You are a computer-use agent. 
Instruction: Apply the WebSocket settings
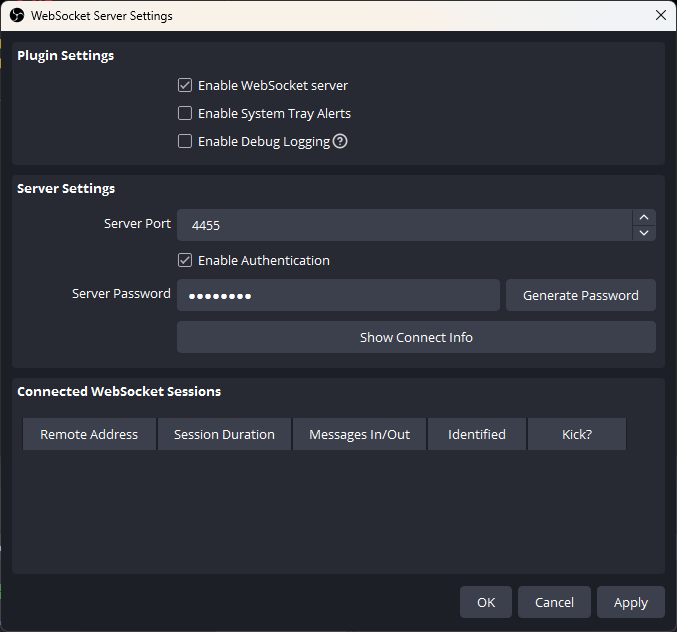pyautogui.click(x=631, y=602)
